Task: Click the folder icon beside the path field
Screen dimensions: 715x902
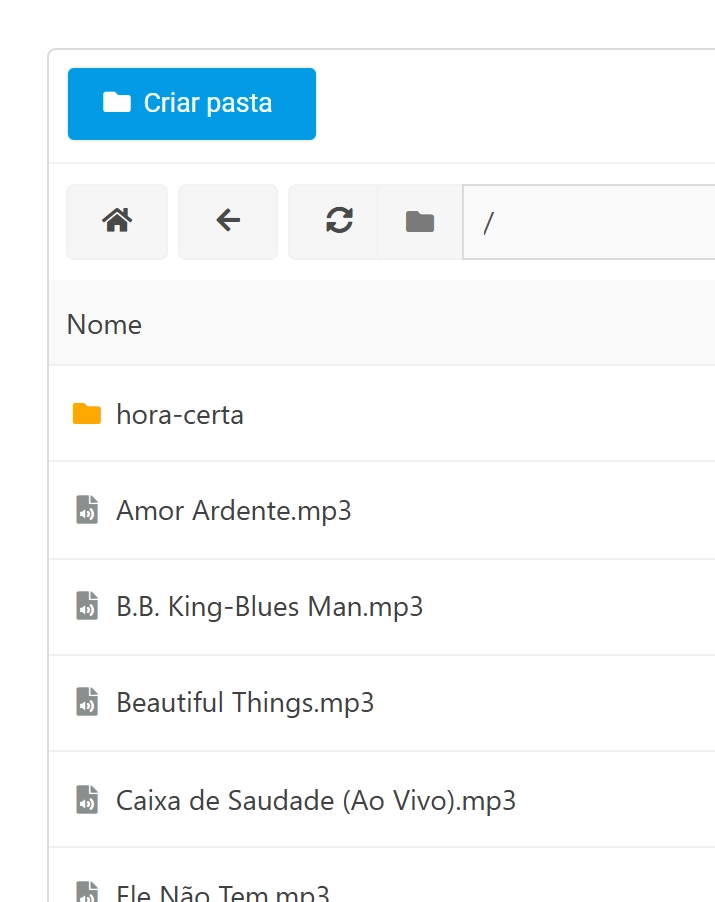Action: pos(419,221)
